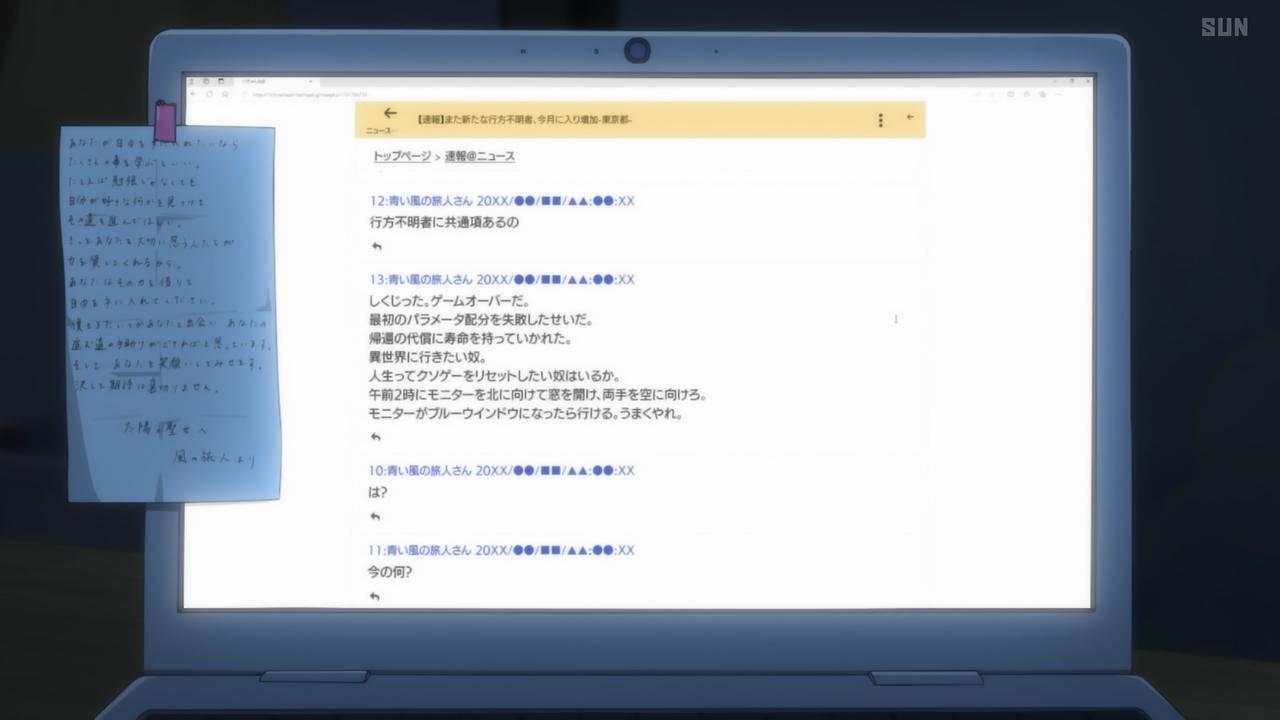Open the 速報@ニュース breadcrumb link
1280x720 pixels.
[480, 156]
